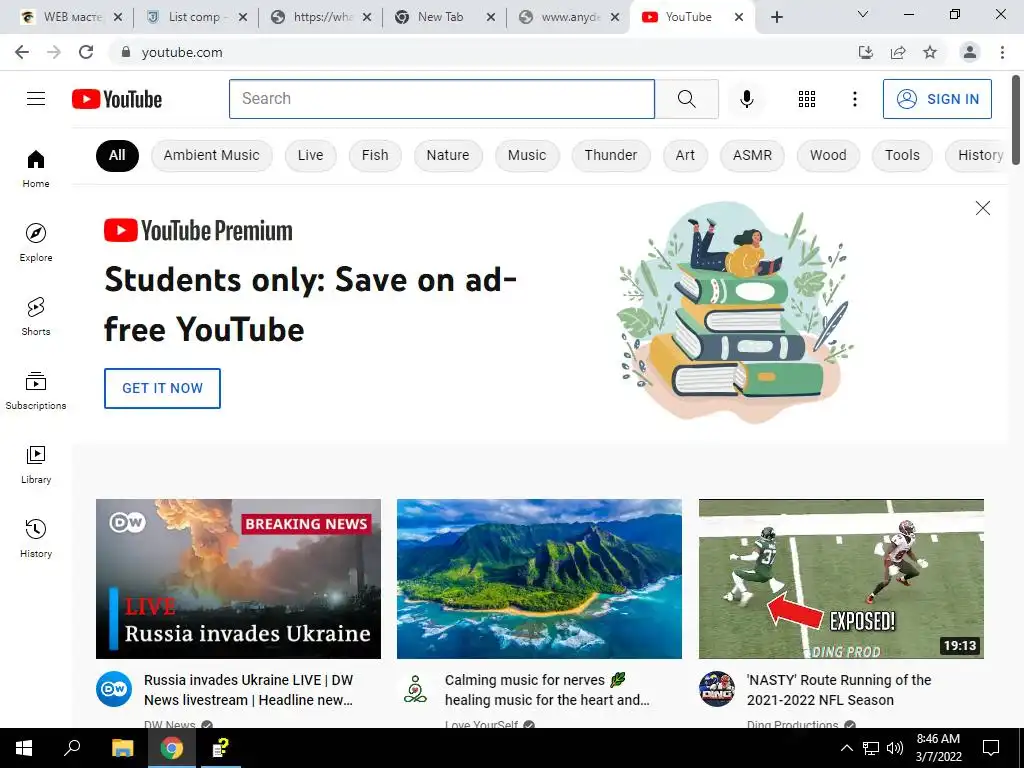
Task: Open volume control in tray
Action: (x=895, y=748)
